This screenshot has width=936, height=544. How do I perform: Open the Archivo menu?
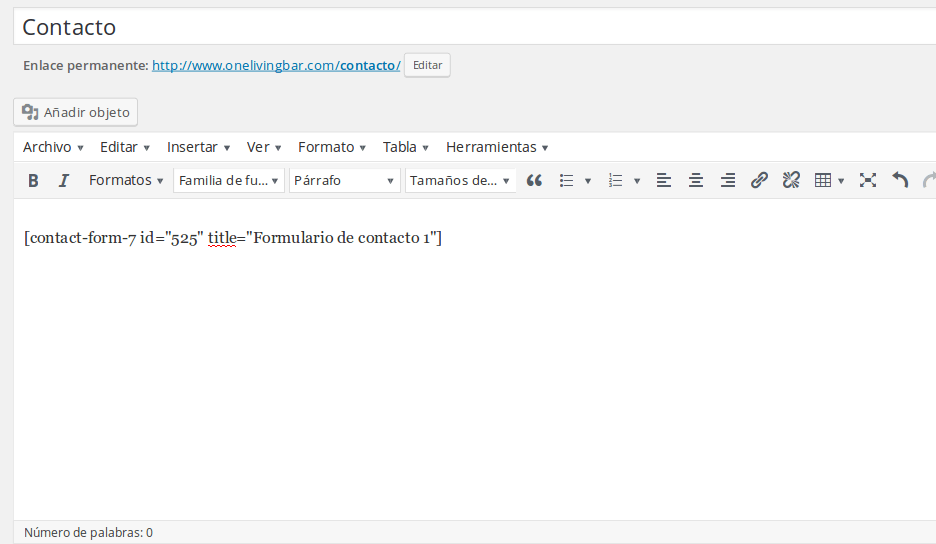[x=53, y=147]
